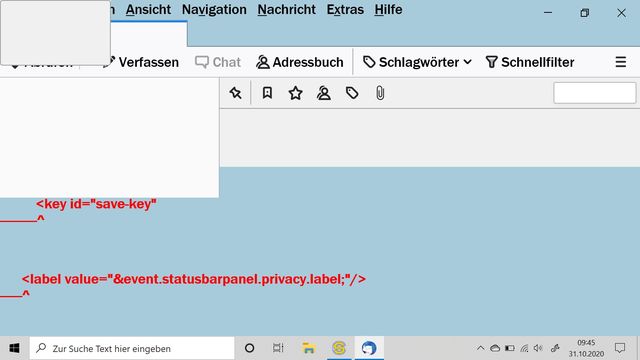
Task: Open the Extras menu
Action: pyautogui.click(x=345, y=9)
